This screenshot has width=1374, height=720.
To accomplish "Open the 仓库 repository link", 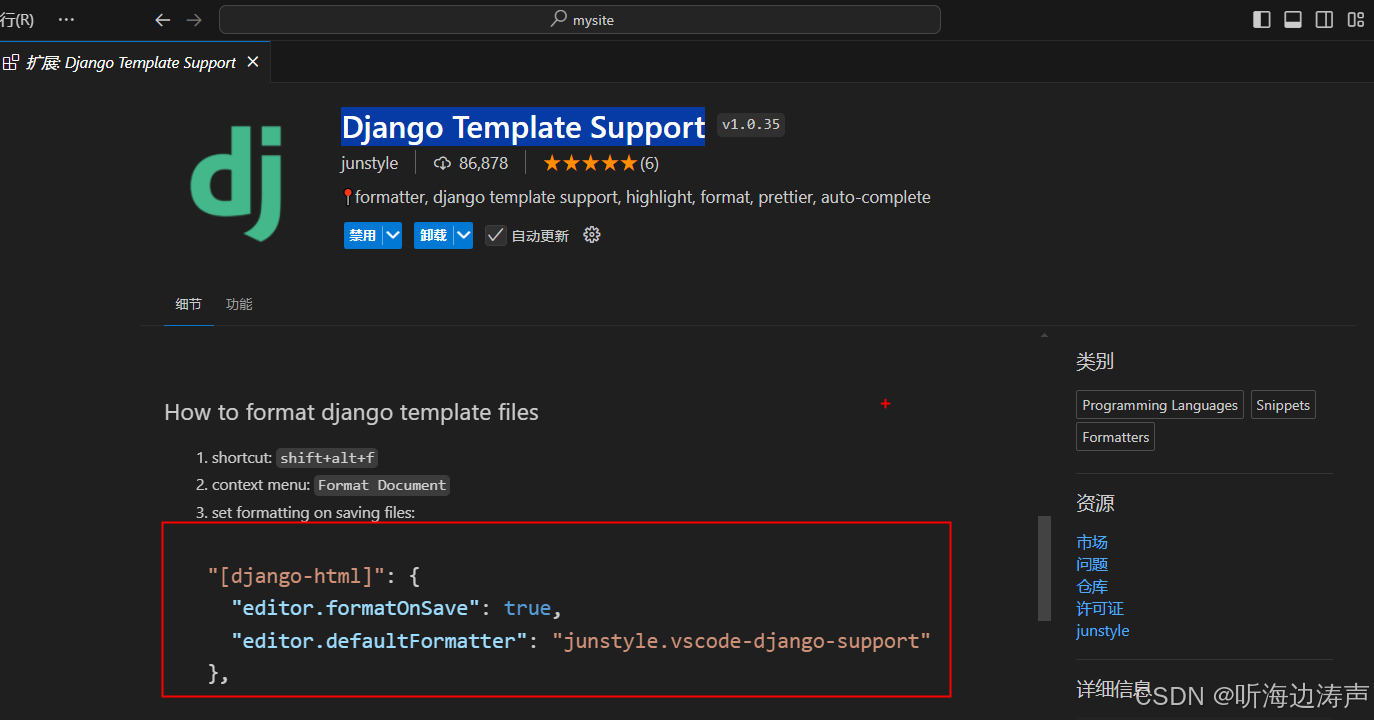I will 1092,586.
